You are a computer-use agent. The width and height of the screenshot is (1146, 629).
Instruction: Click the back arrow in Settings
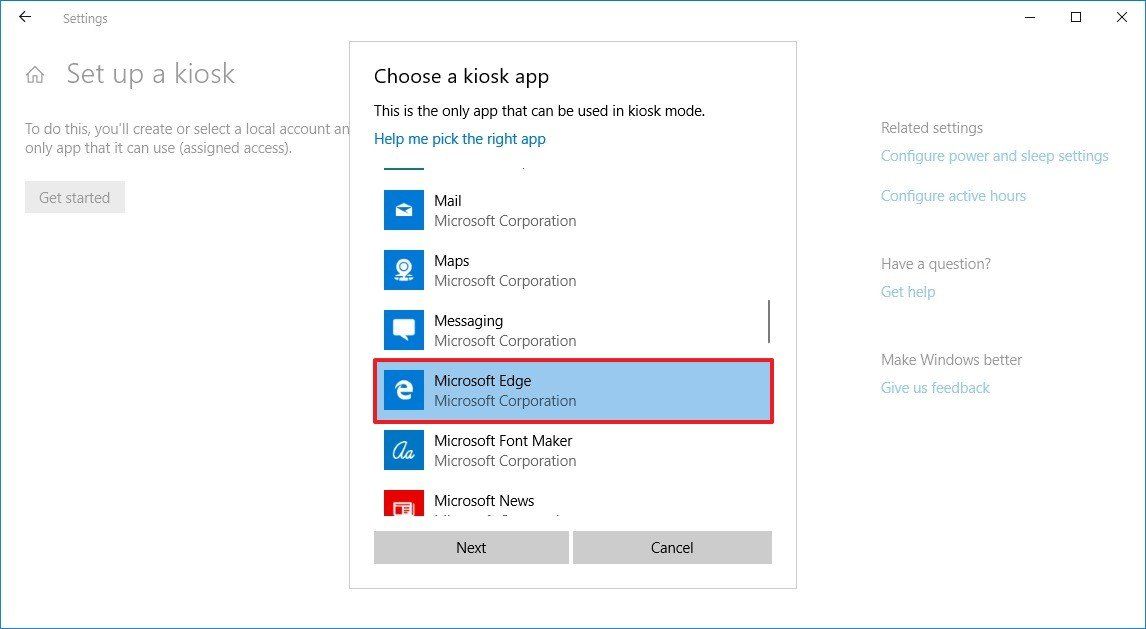tap(24, 17)
